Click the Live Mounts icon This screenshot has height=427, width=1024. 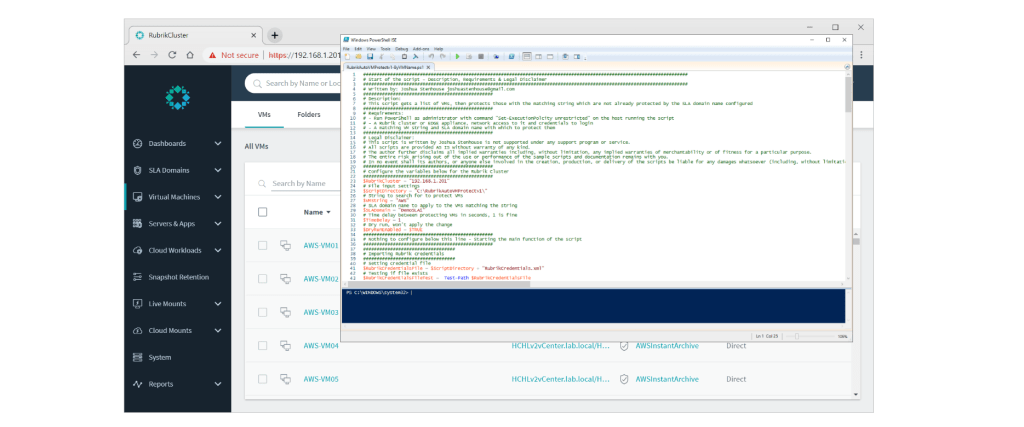(x=137, y=304)
